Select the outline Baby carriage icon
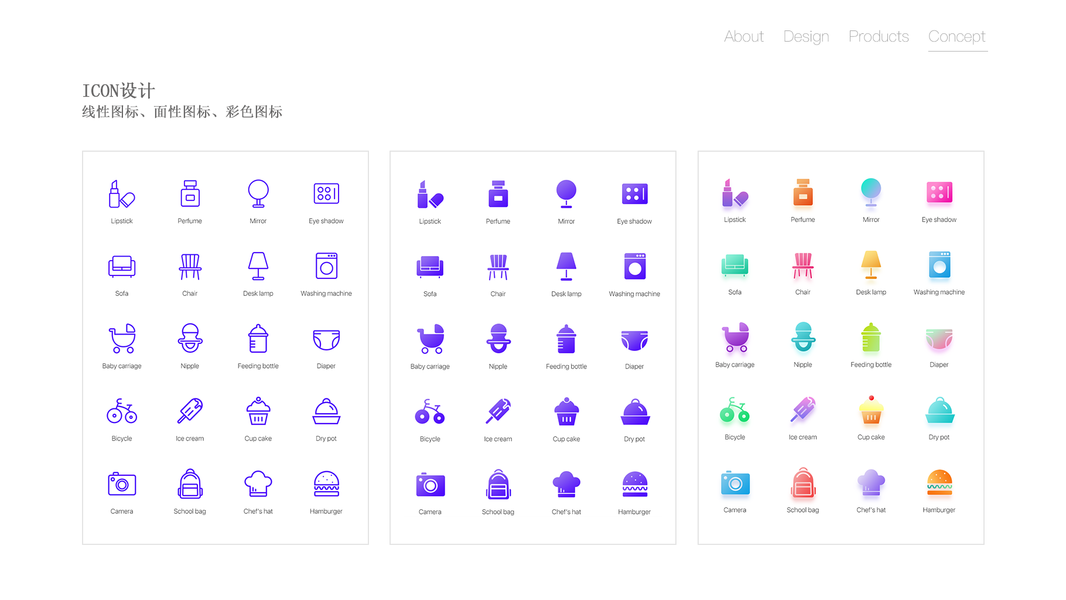1066x600 pixels. click(x=122, y=339)
